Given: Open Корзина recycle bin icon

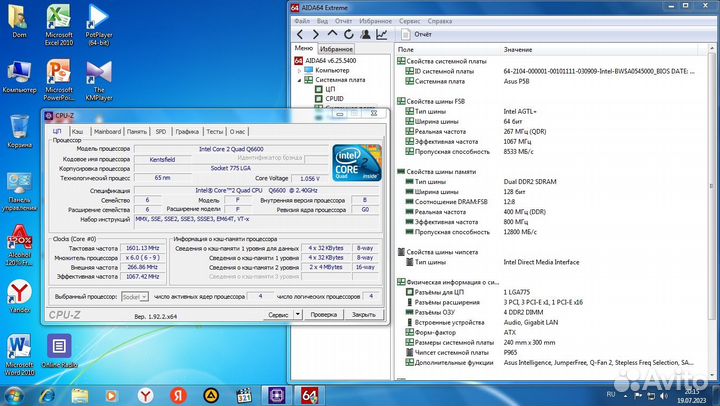Looking at the screenshot, I should tap(19, 131).
